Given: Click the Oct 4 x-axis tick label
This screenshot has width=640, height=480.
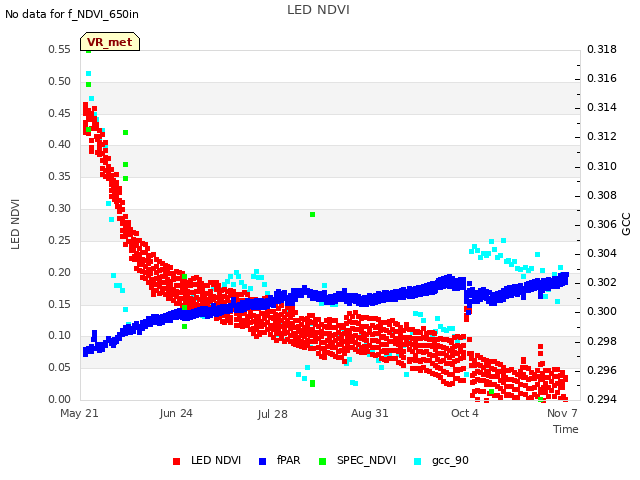Looking at the screenshot, I should tap(464, 413).
